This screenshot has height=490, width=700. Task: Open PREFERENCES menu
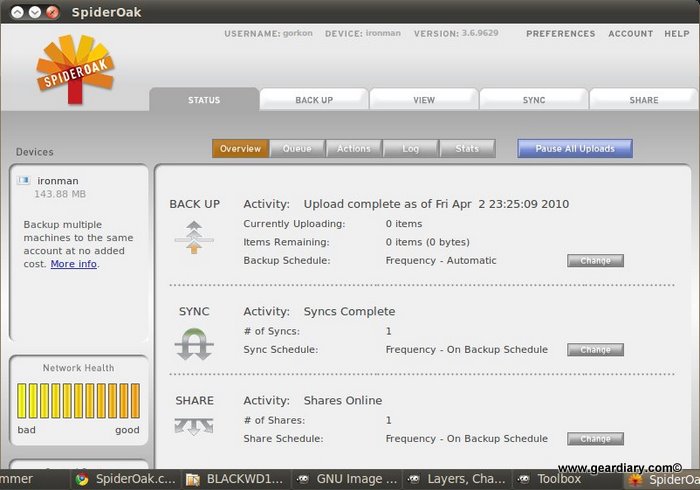point(561,34)
